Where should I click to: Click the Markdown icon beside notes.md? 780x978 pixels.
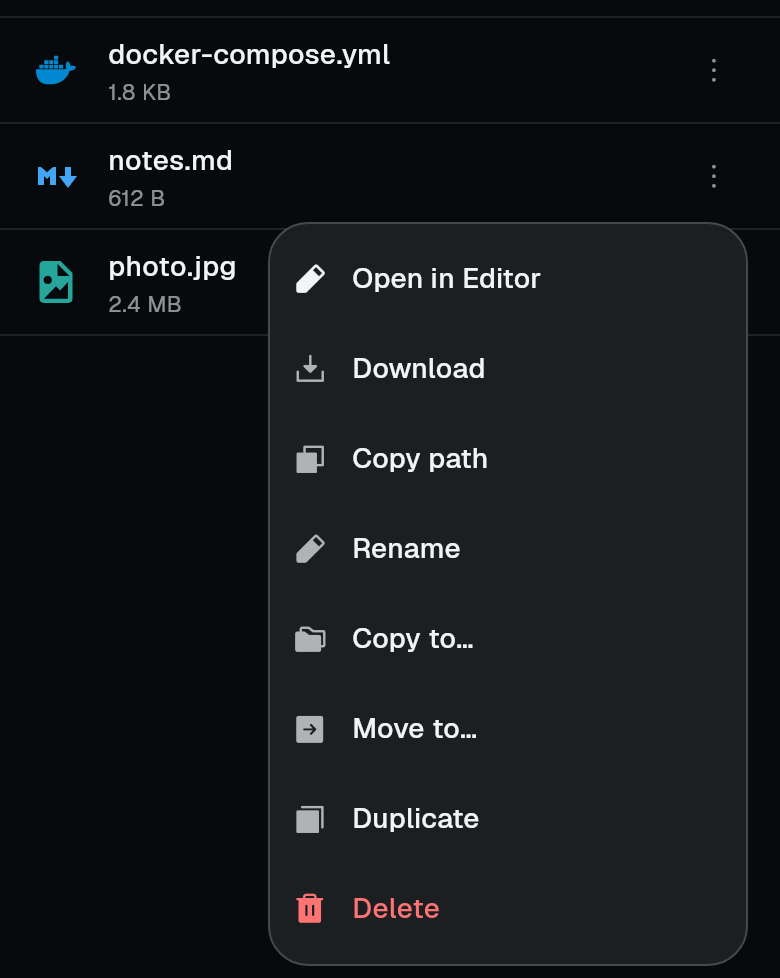coord(57,177)
